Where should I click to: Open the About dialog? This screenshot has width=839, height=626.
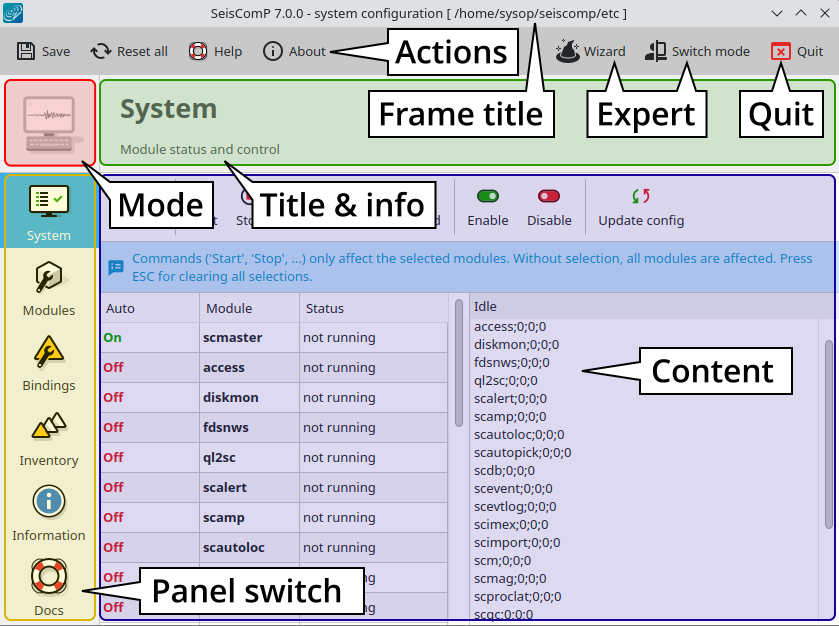pyautogui.click(x=294, y=51)
